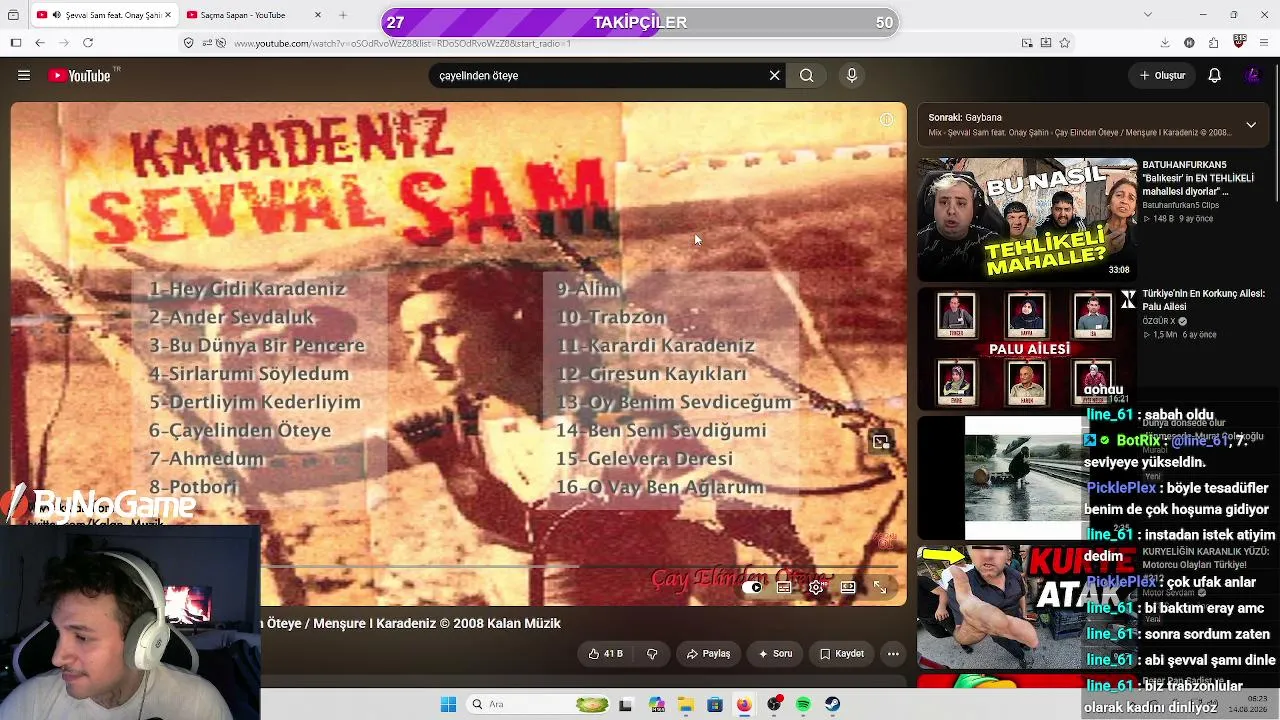
Task: Open a new browser tab
Action: click(343, 15)
